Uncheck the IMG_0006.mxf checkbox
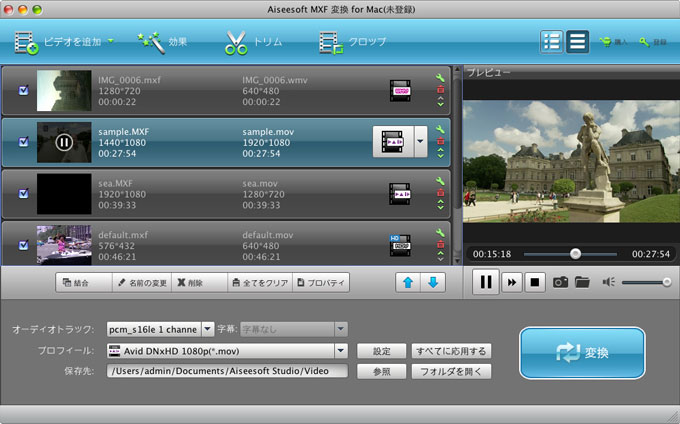Viewport: 680px width, 424px height. pyautogui.click(x=24, y=91)
